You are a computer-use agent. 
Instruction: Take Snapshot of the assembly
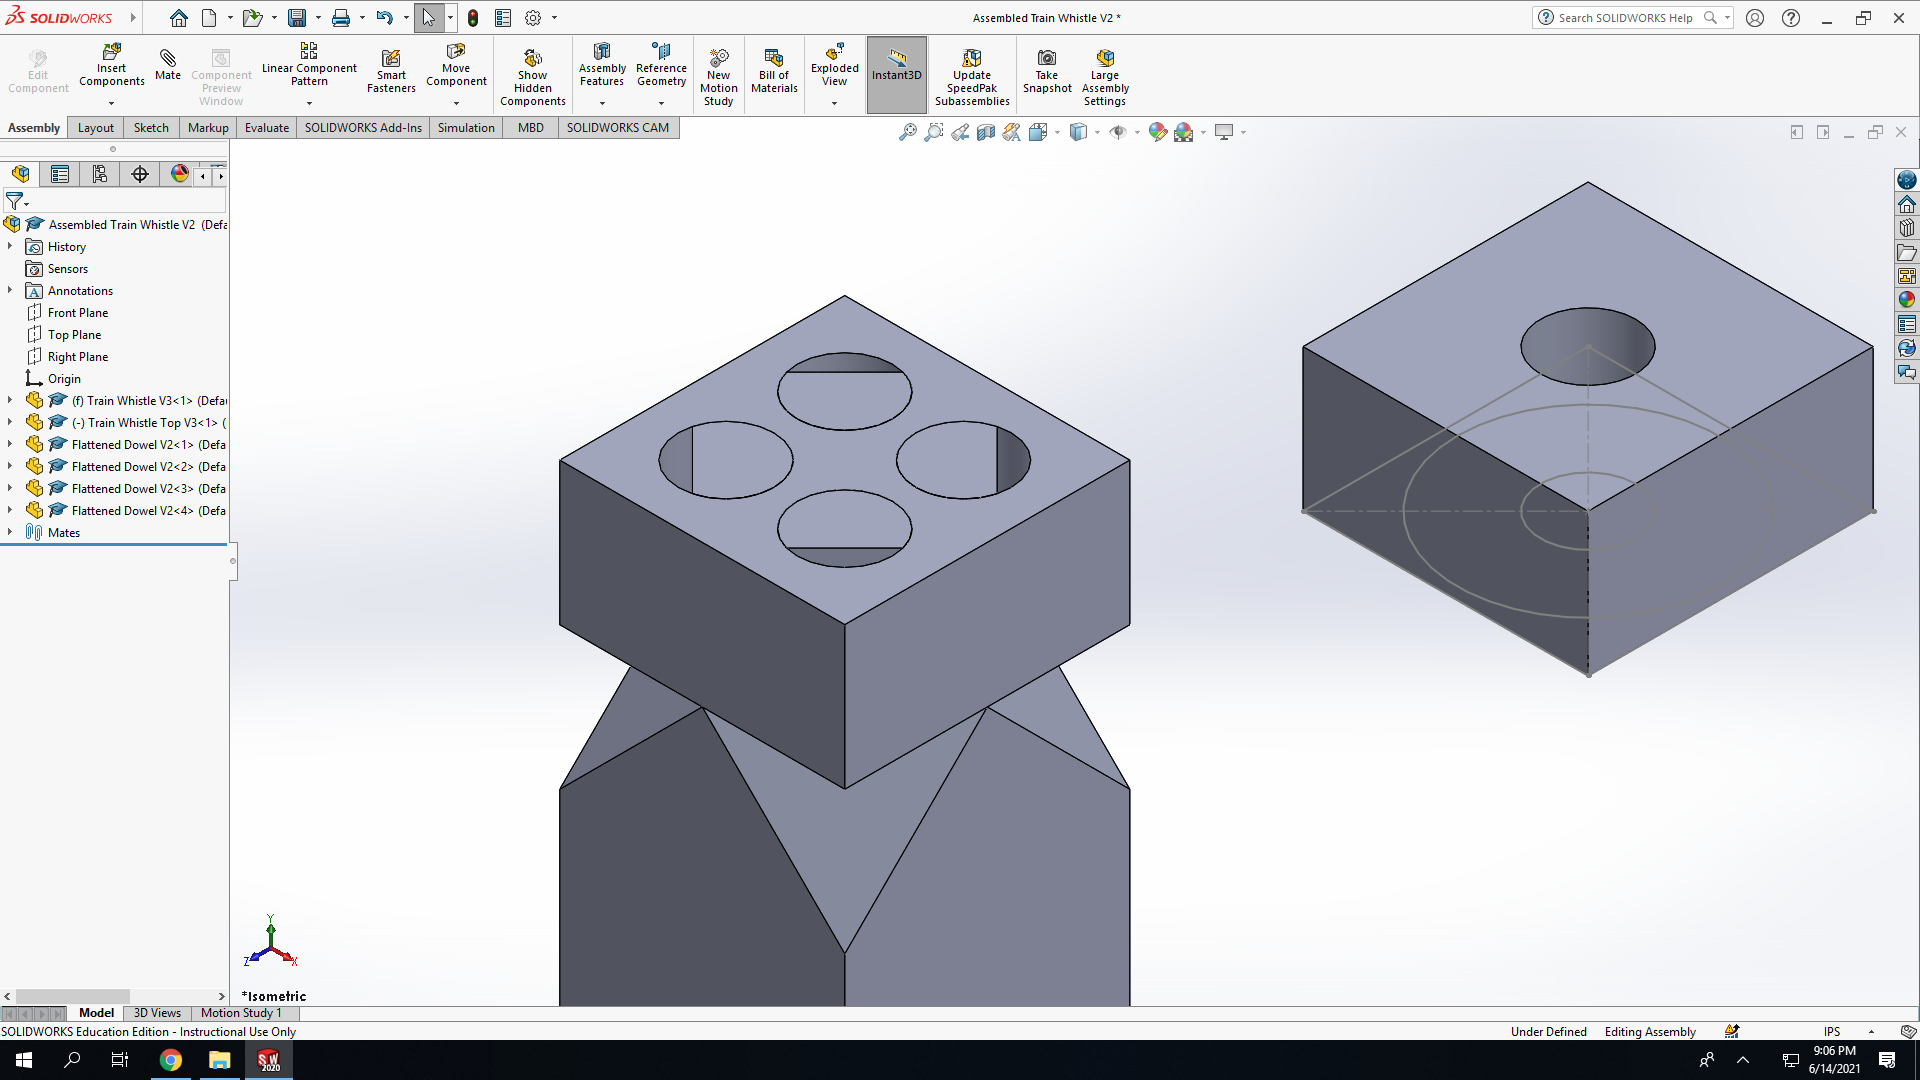[1047, 71]
